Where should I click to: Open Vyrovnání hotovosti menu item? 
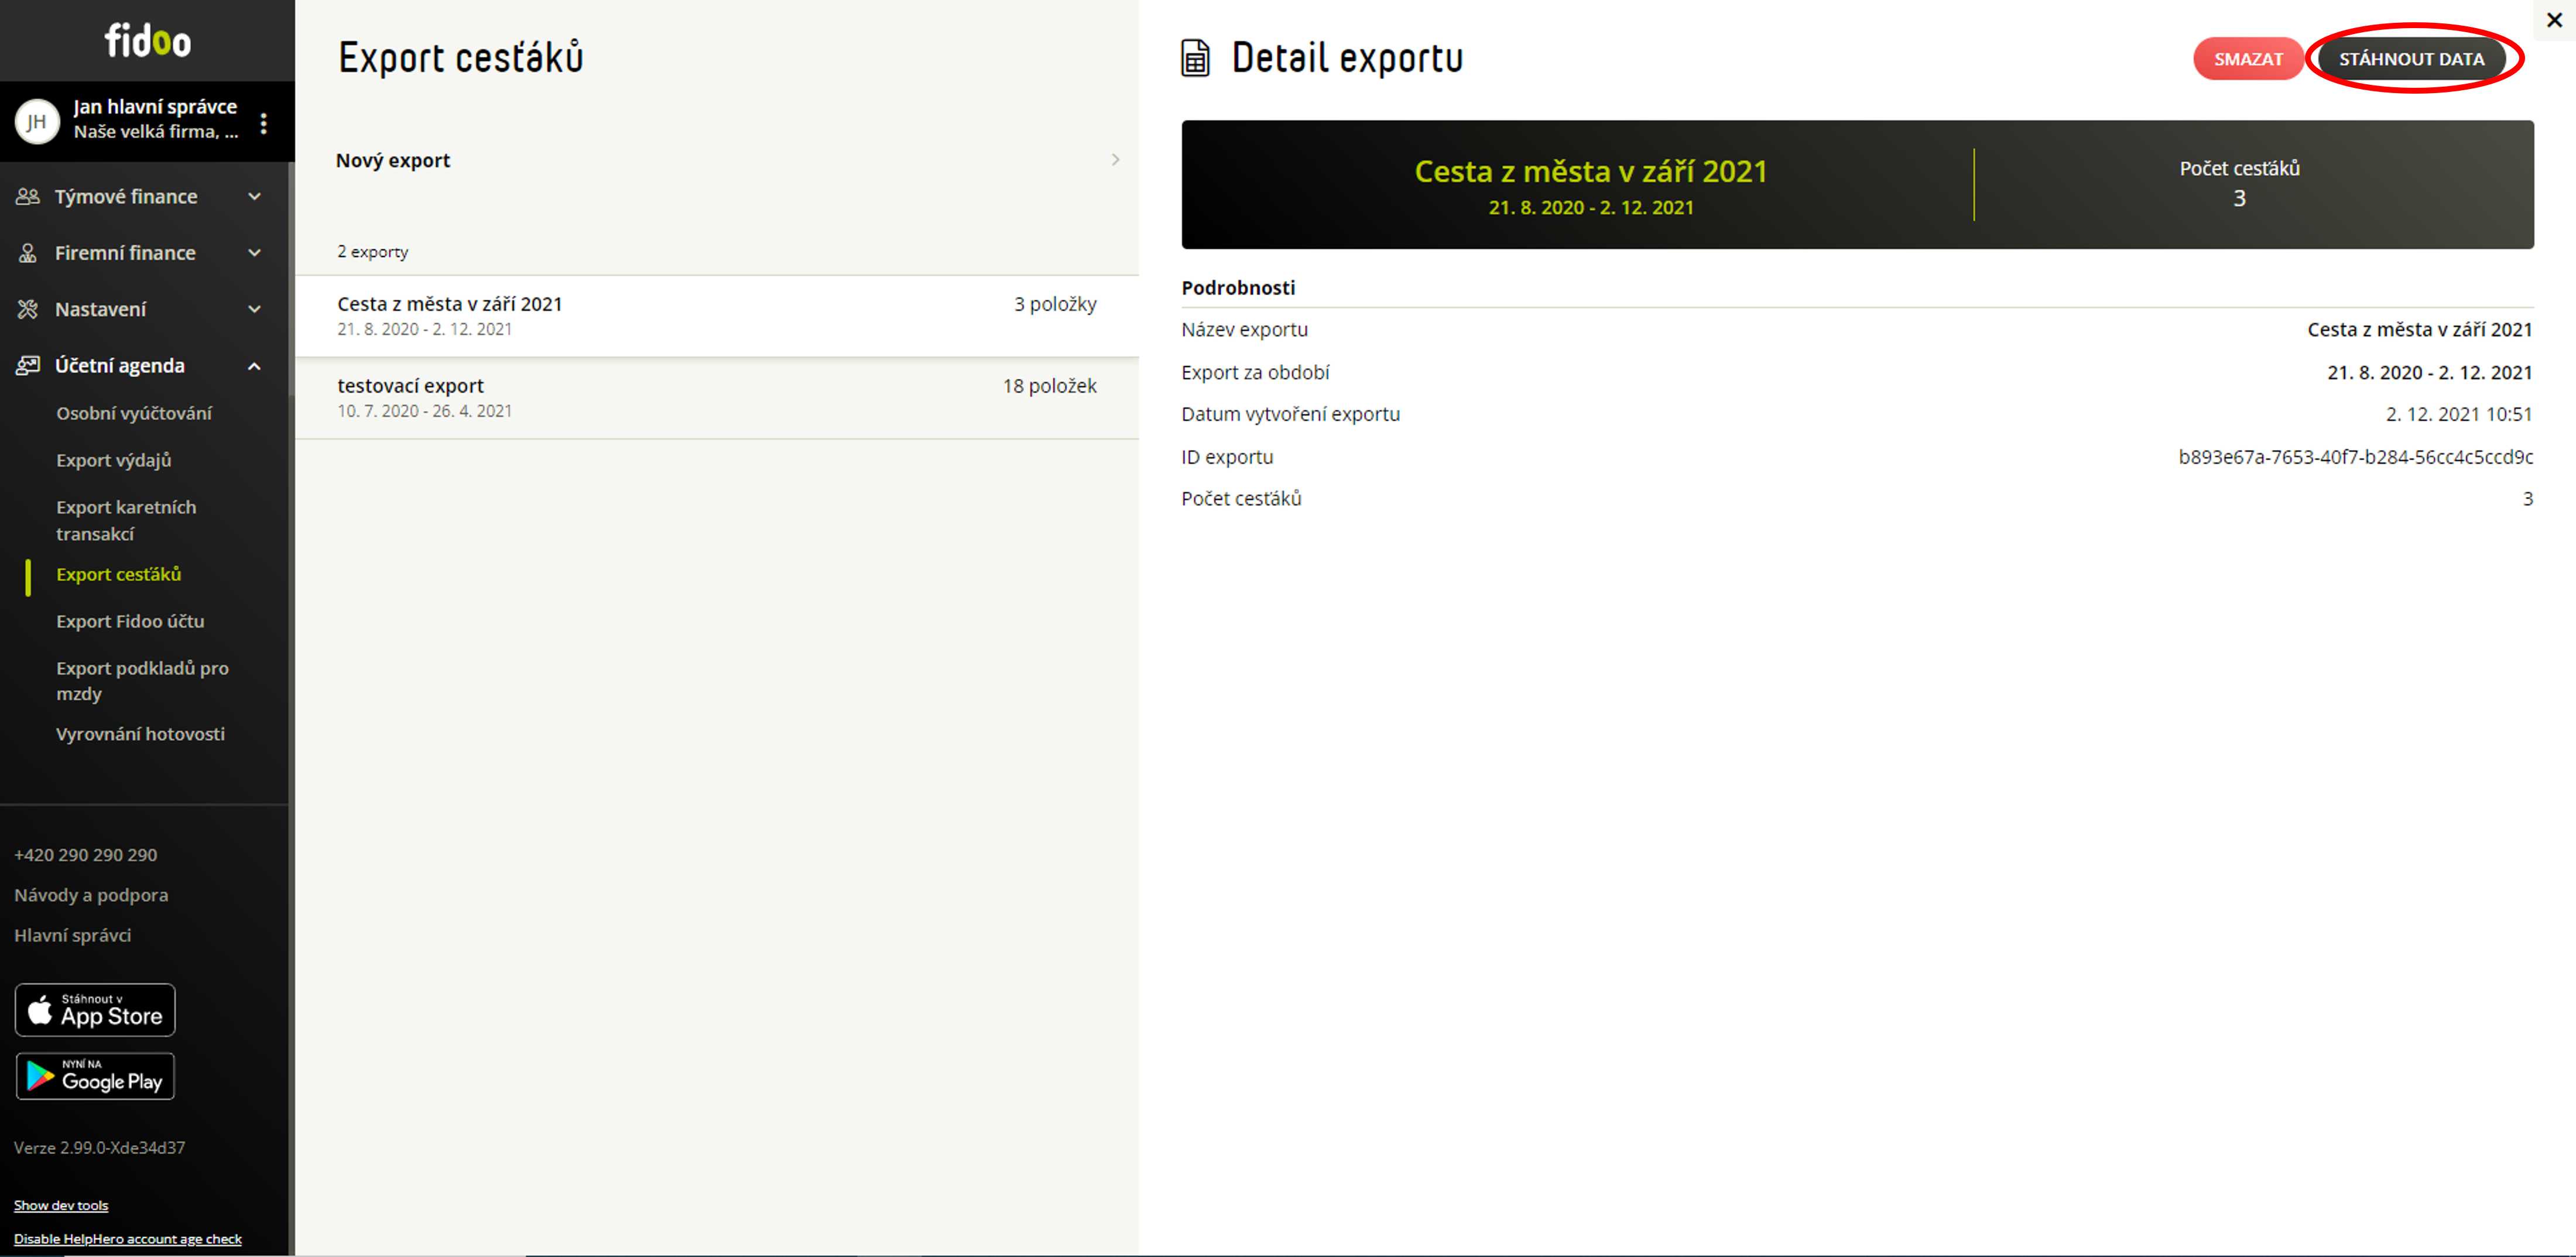(140, 734)
